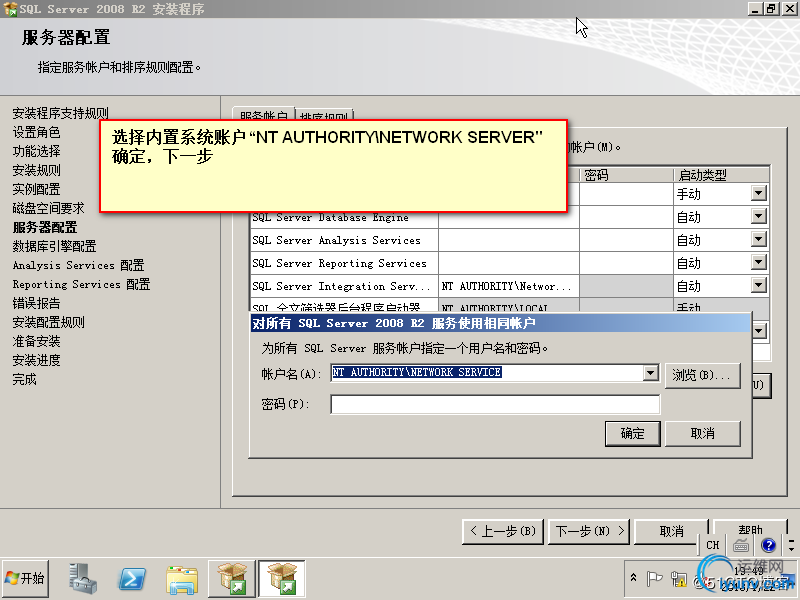Click sidebar step 实例配置
The width and height of the screenshot is (800, 600).
36,189
